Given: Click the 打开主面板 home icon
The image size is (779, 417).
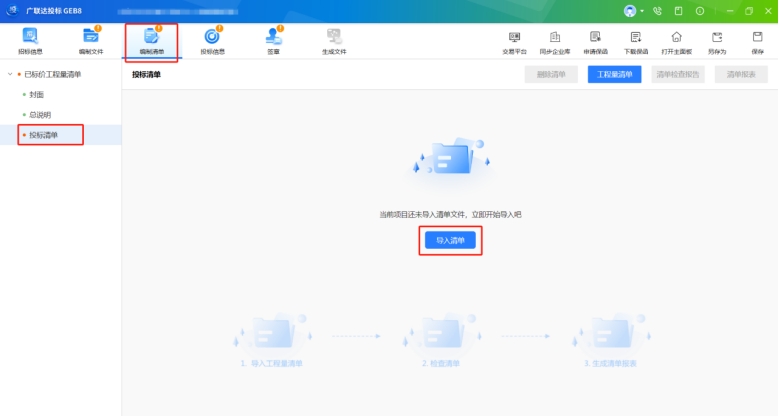Looking at the screenshot, I should pos(676,41).
